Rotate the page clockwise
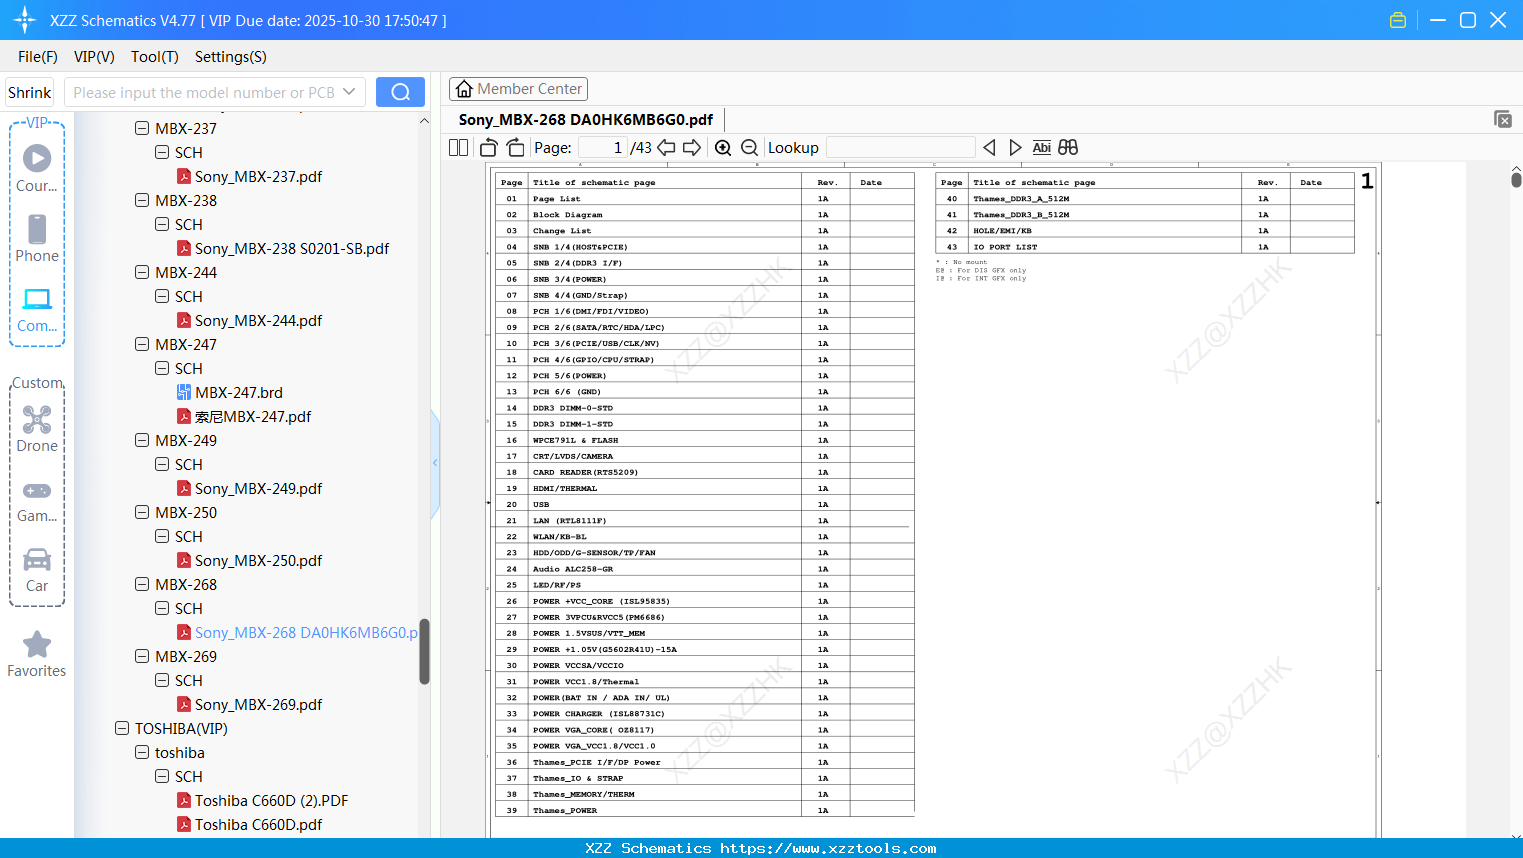This screenshot has width=1523, height=858. (516, 148)
